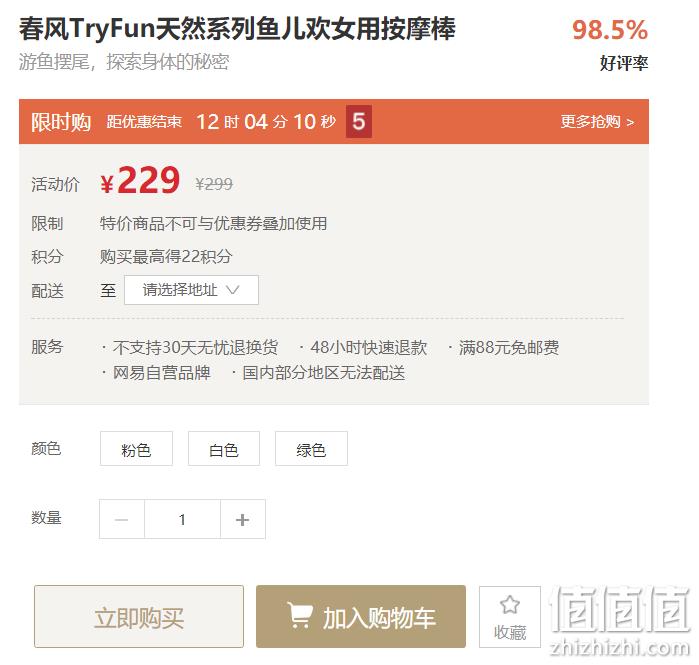Click 加入购物车 add to cart button
699x665 pixels.
click(361, 616)
